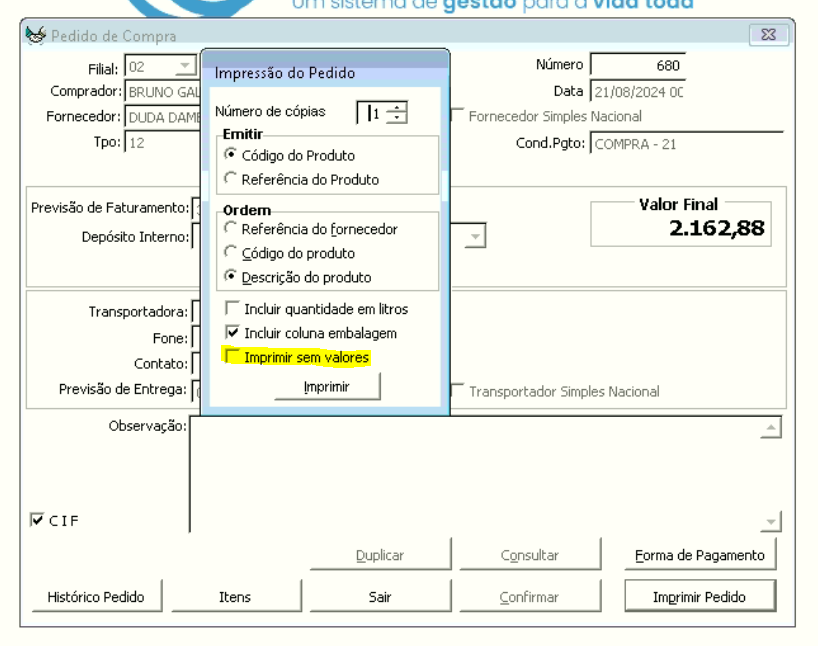The width and height of the screenshot is (818, 646).
Task: Choose Referência do fornecedor order option
Action: coord(232,229)
